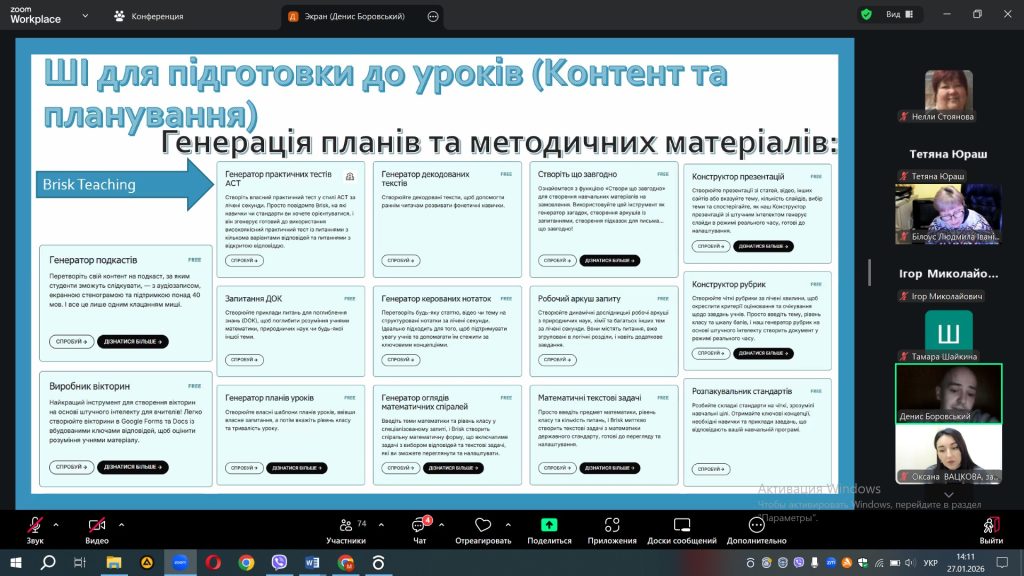Open options on Экран (Денис Боровський) tab
The width and height of the screenshot is (1024, 576).
pyautogui.click(x=433, y=16)
